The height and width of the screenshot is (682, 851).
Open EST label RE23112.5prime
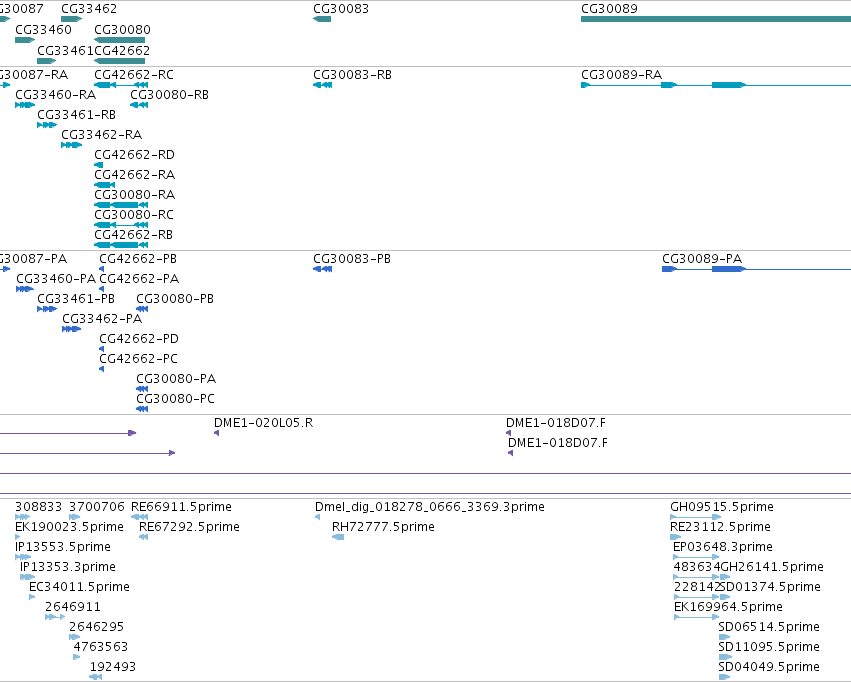720,527
